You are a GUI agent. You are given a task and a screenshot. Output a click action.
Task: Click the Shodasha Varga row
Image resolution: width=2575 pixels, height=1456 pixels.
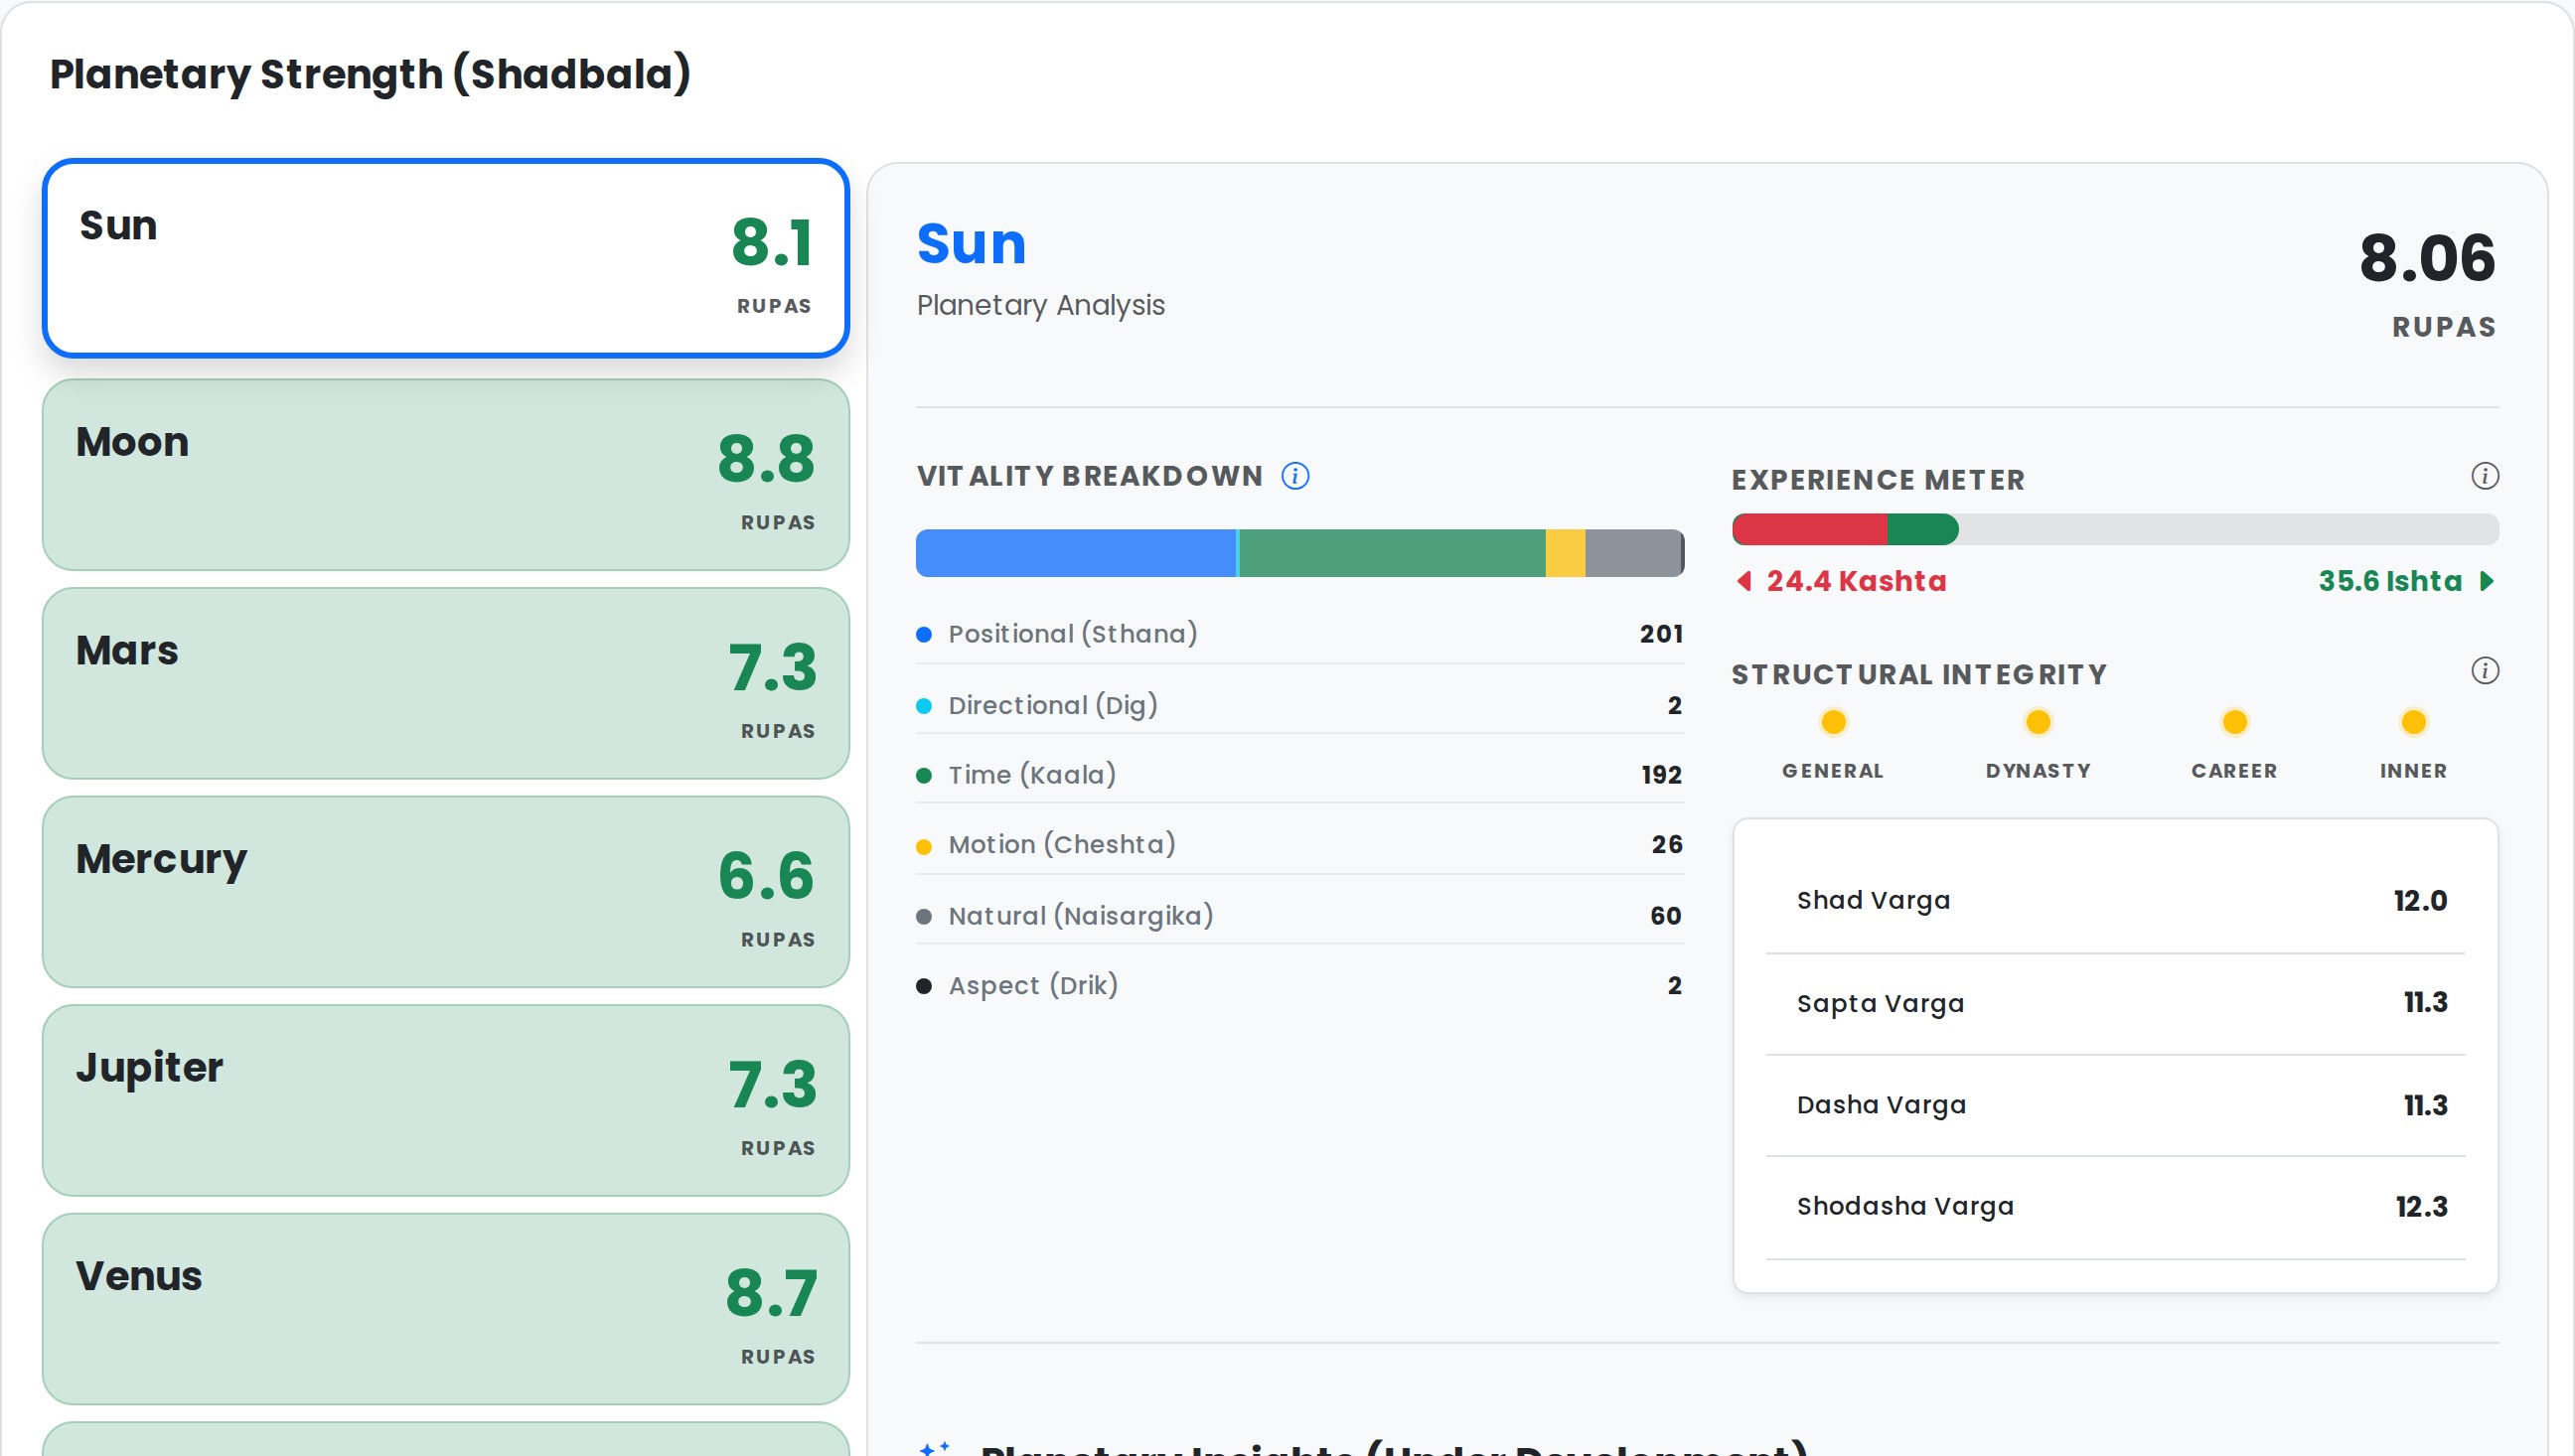pos(2114,1207)
